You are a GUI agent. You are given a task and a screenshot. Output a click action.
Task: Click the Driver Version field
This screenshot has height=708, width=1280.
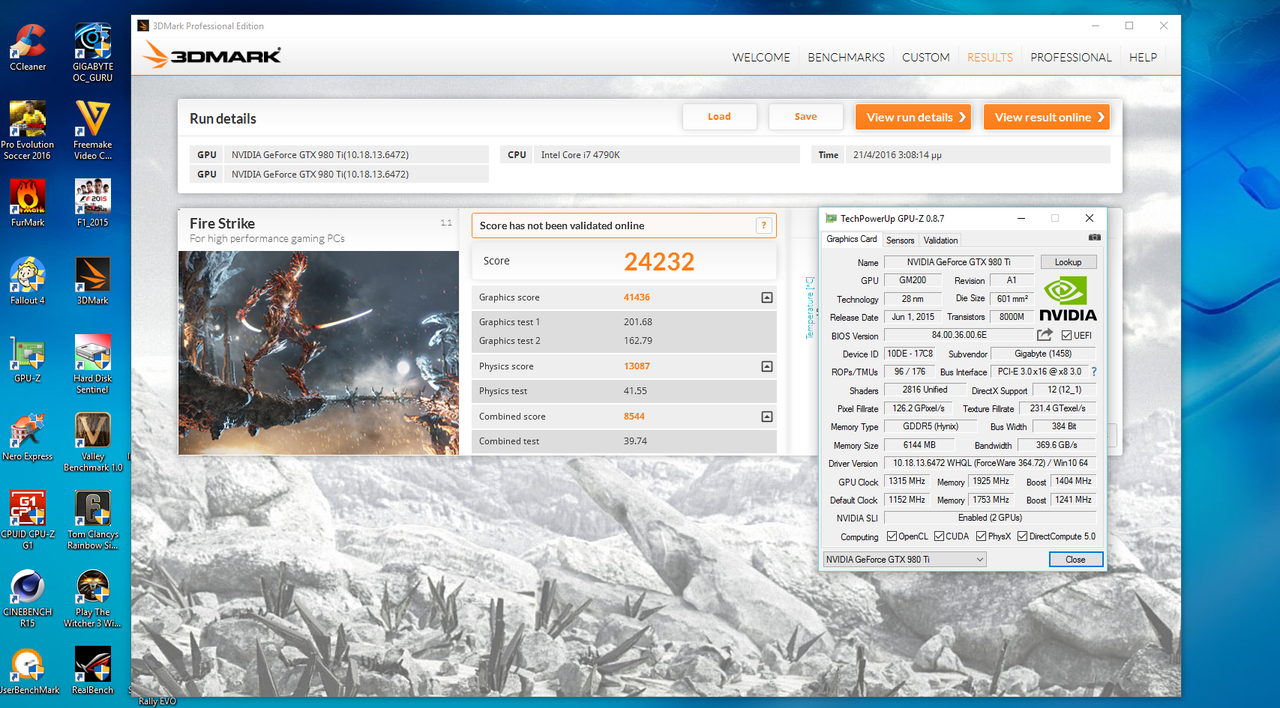pos(989,463)
